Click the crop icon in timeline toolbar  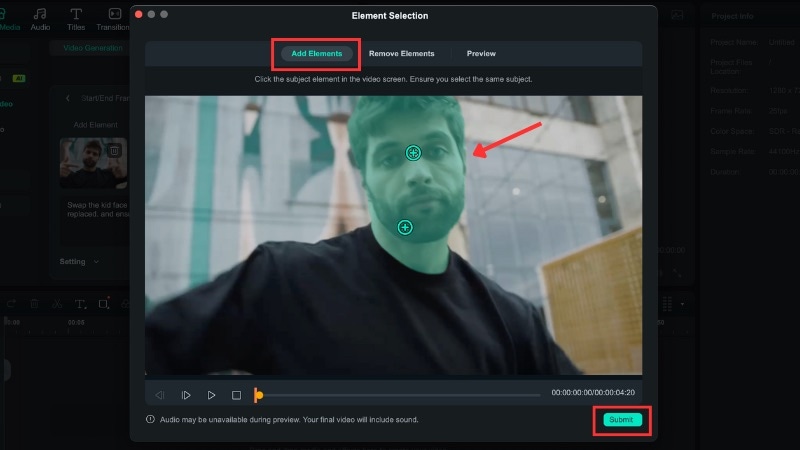[x=104, y=304]
